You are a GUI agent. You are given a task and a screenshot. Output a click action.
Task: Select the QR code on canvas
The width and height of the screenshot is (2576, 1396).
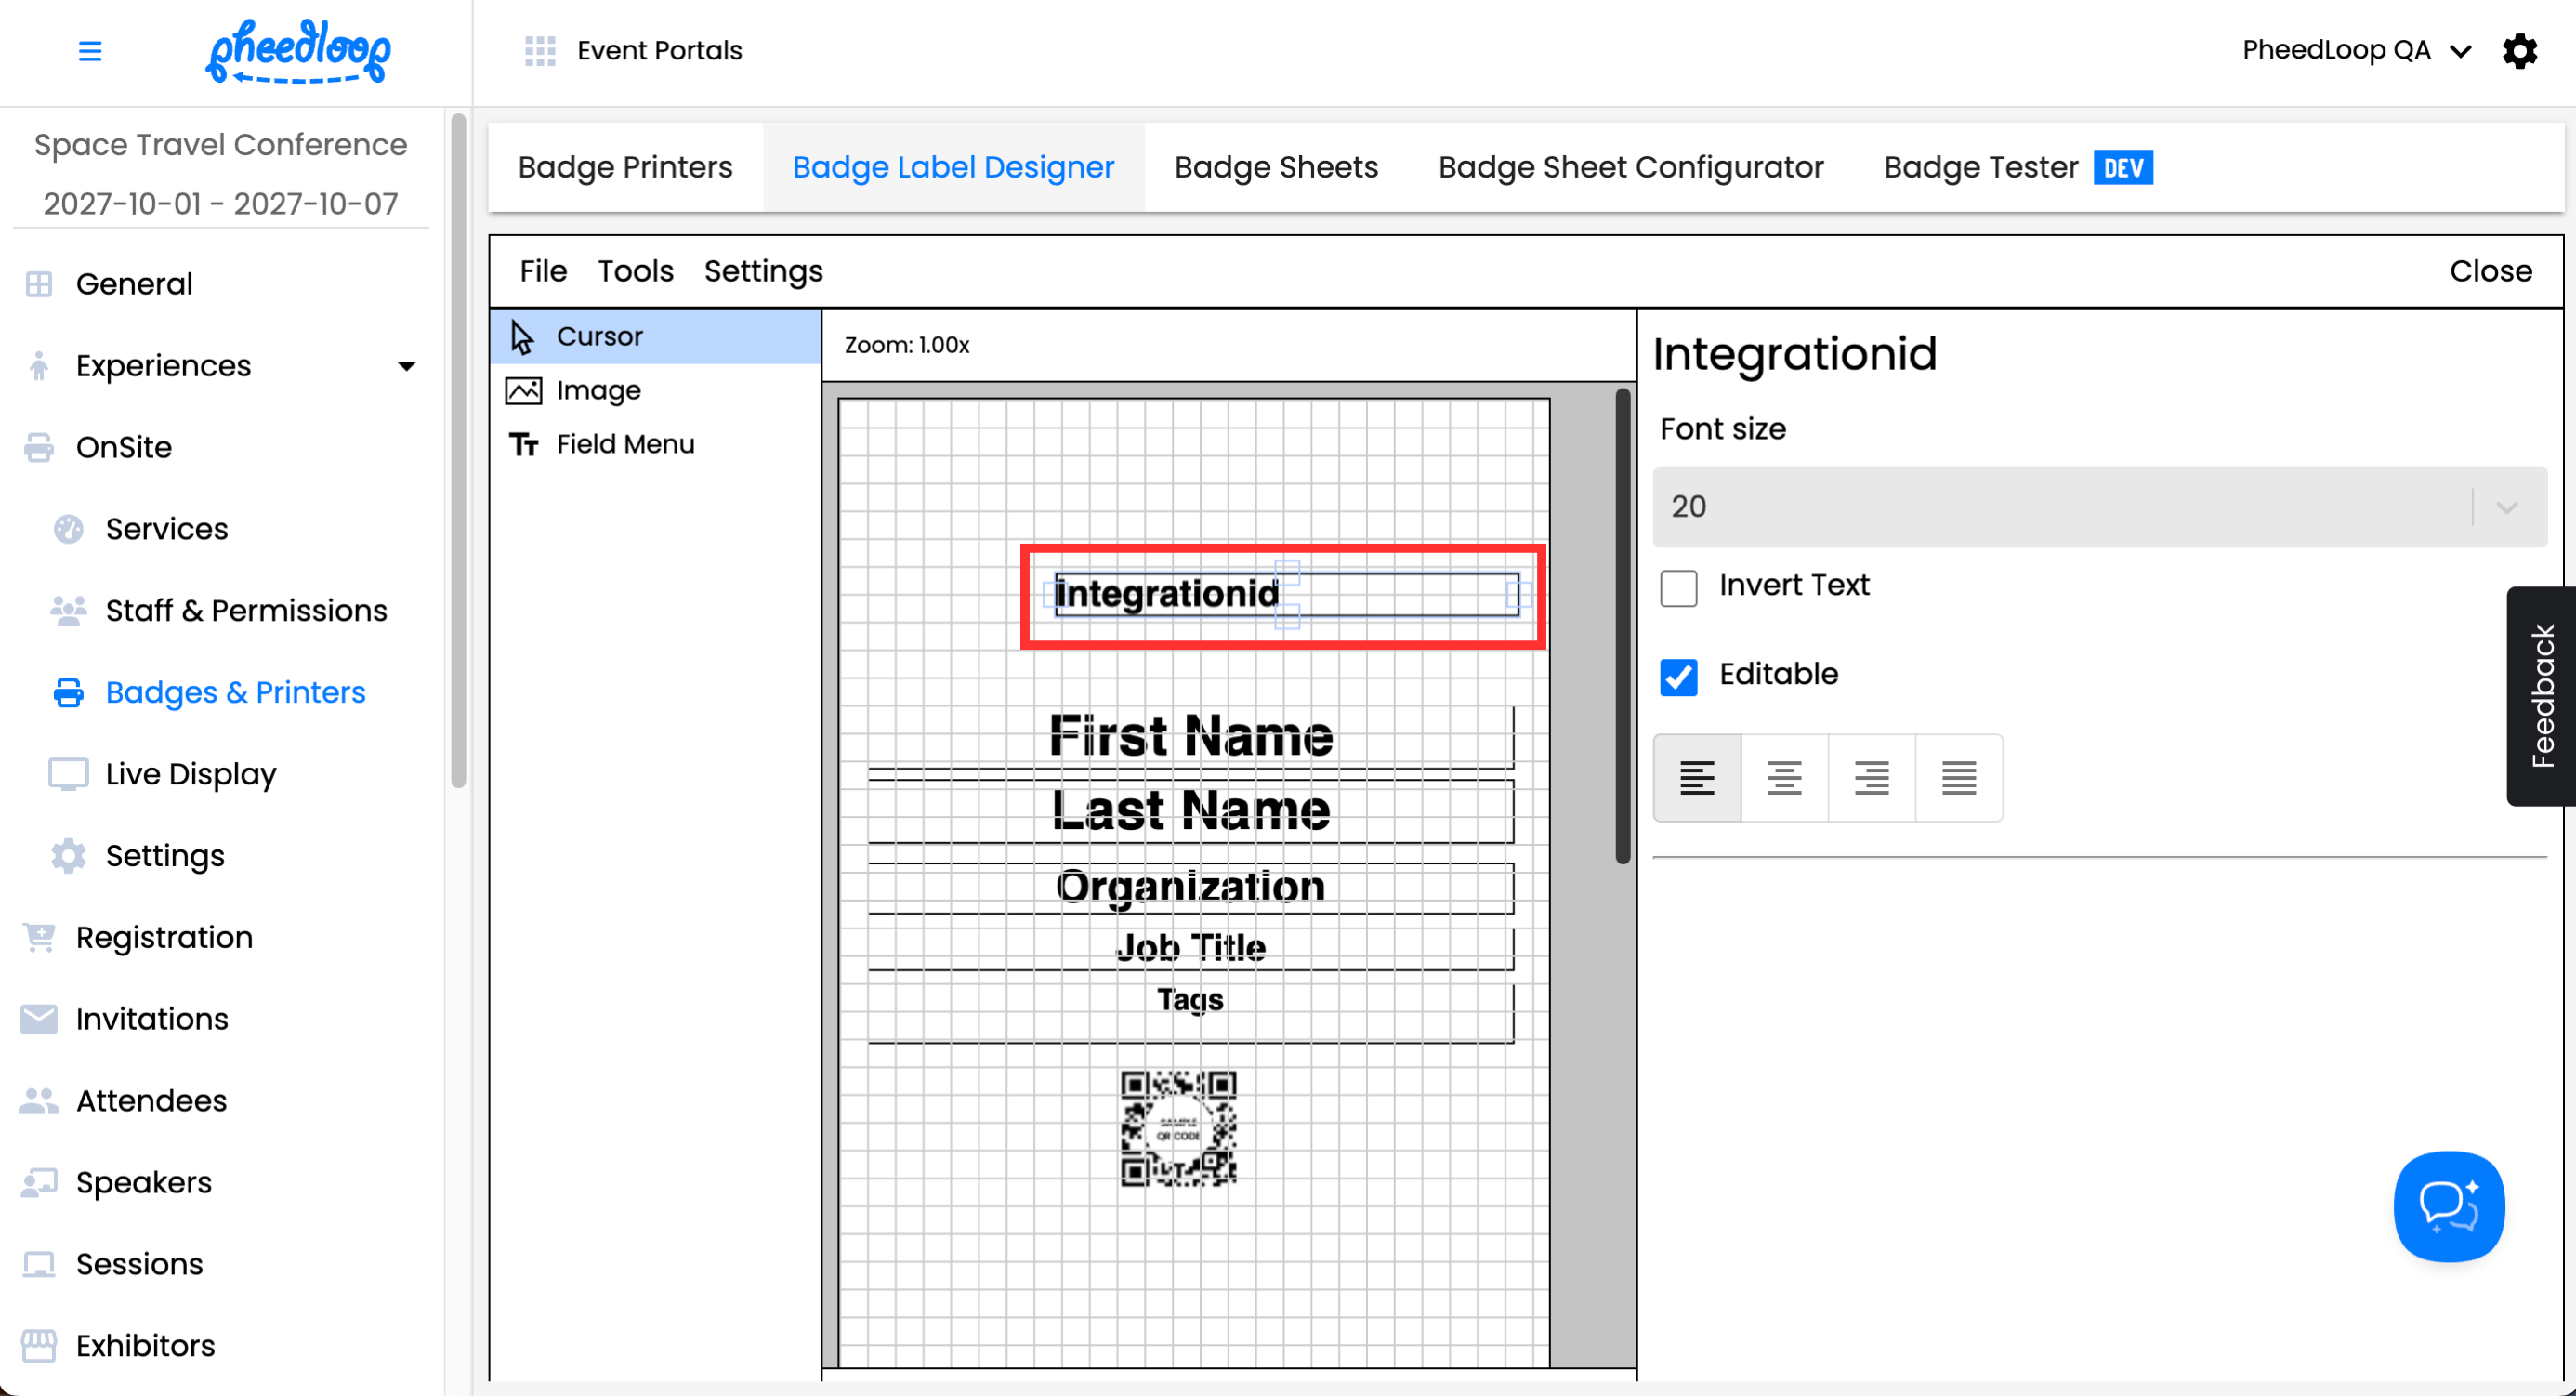click(x=1178, y=1128)
